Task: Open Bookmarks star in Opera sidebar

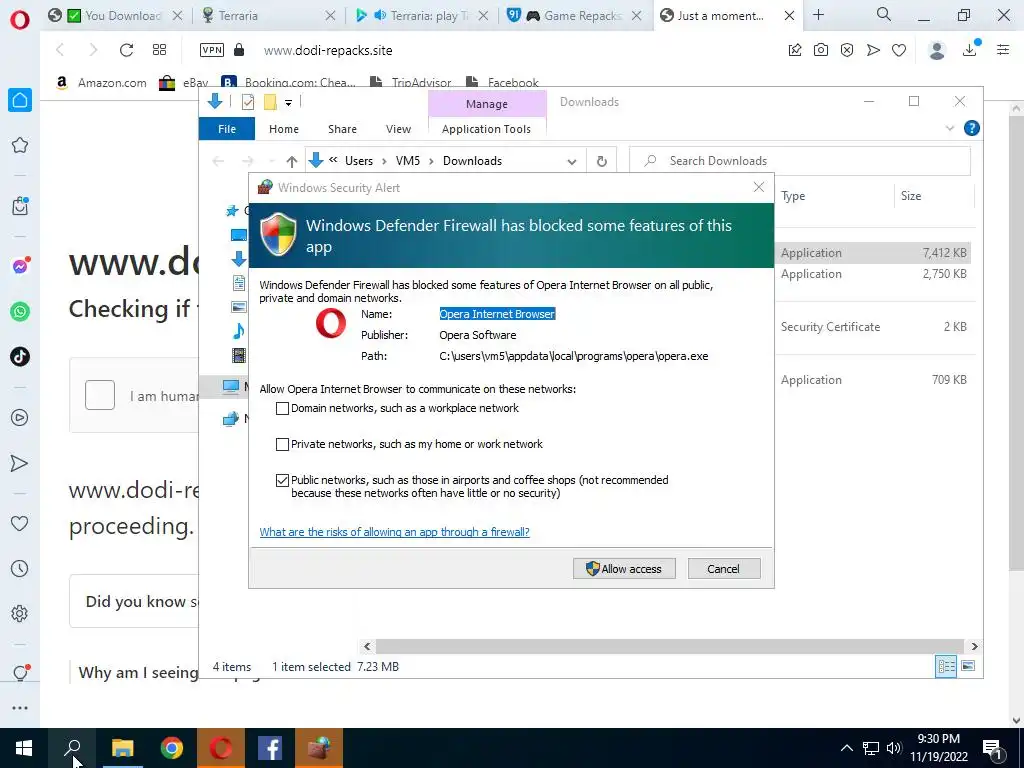Action: click(20, 145)
